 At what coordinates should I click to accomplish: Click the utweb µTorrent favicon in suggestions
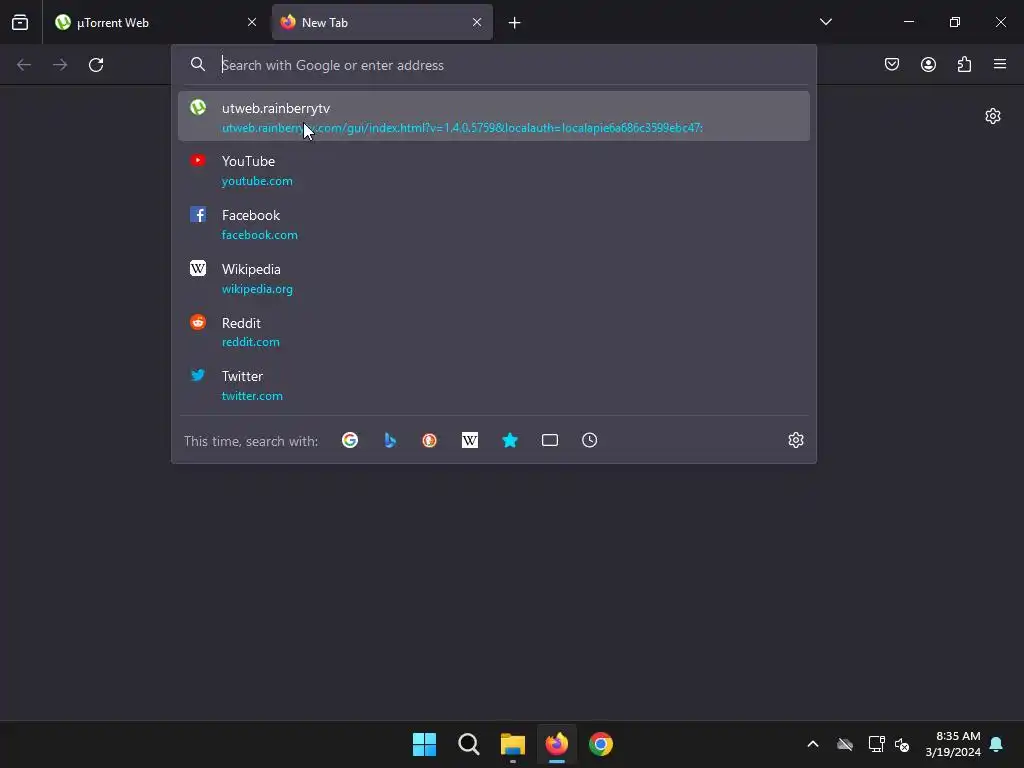[x=198, y=107]
